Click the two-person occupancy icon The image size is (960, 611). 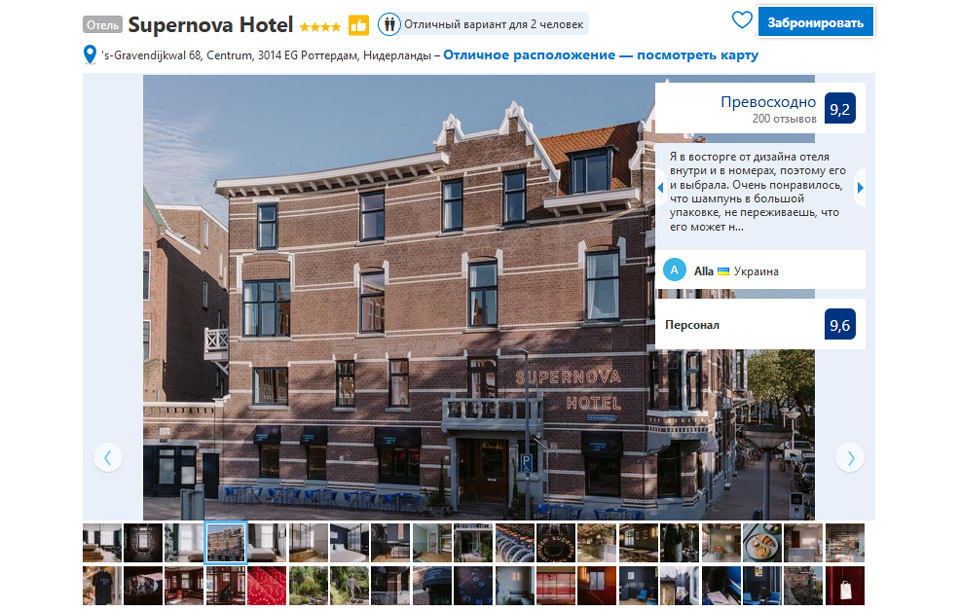point(389,24)
